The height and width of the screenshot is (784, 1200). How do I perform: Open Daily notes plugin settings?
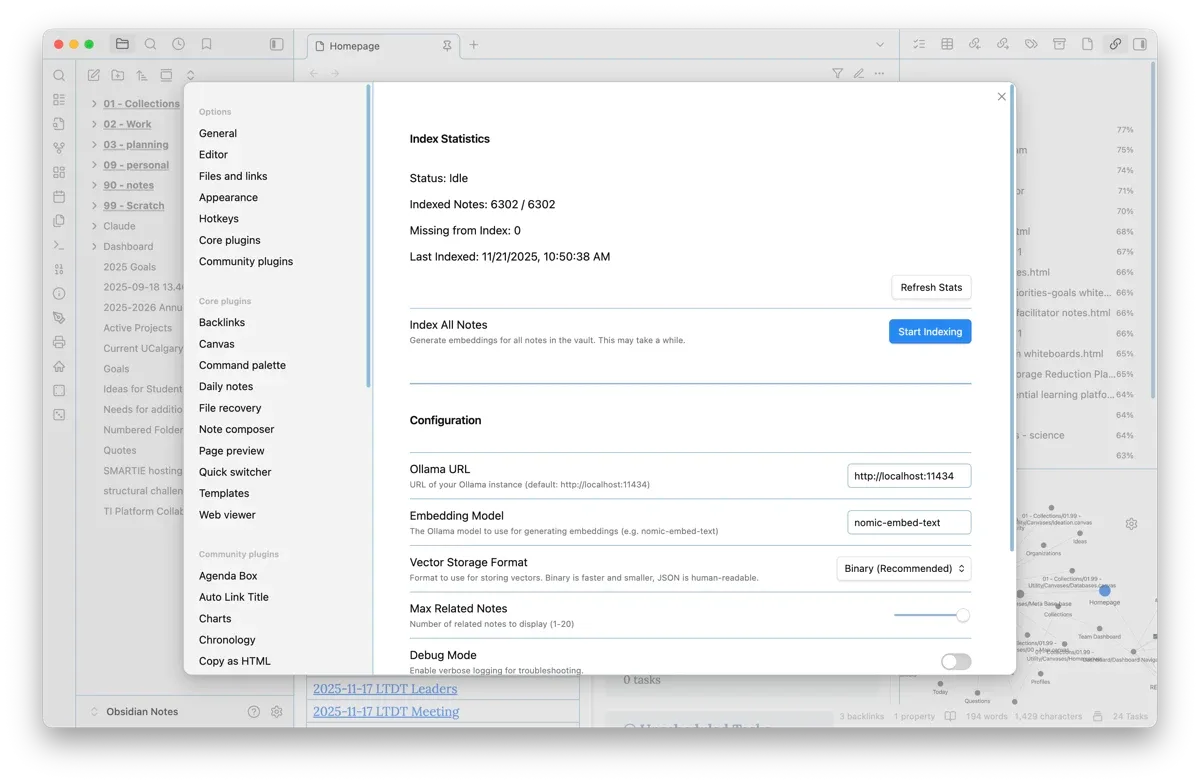(226, 387)
